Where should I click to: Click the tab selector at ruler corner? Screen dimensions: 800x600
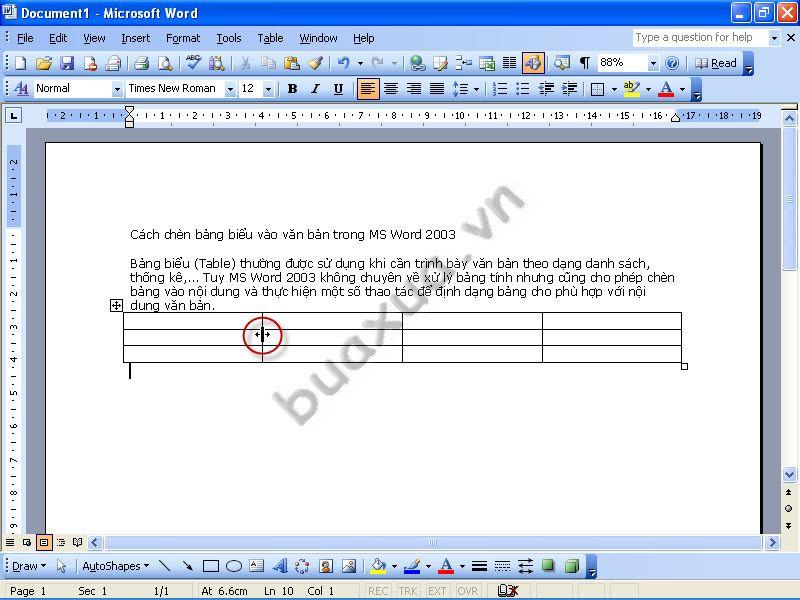pyautogui.click(x=14, y=116)
